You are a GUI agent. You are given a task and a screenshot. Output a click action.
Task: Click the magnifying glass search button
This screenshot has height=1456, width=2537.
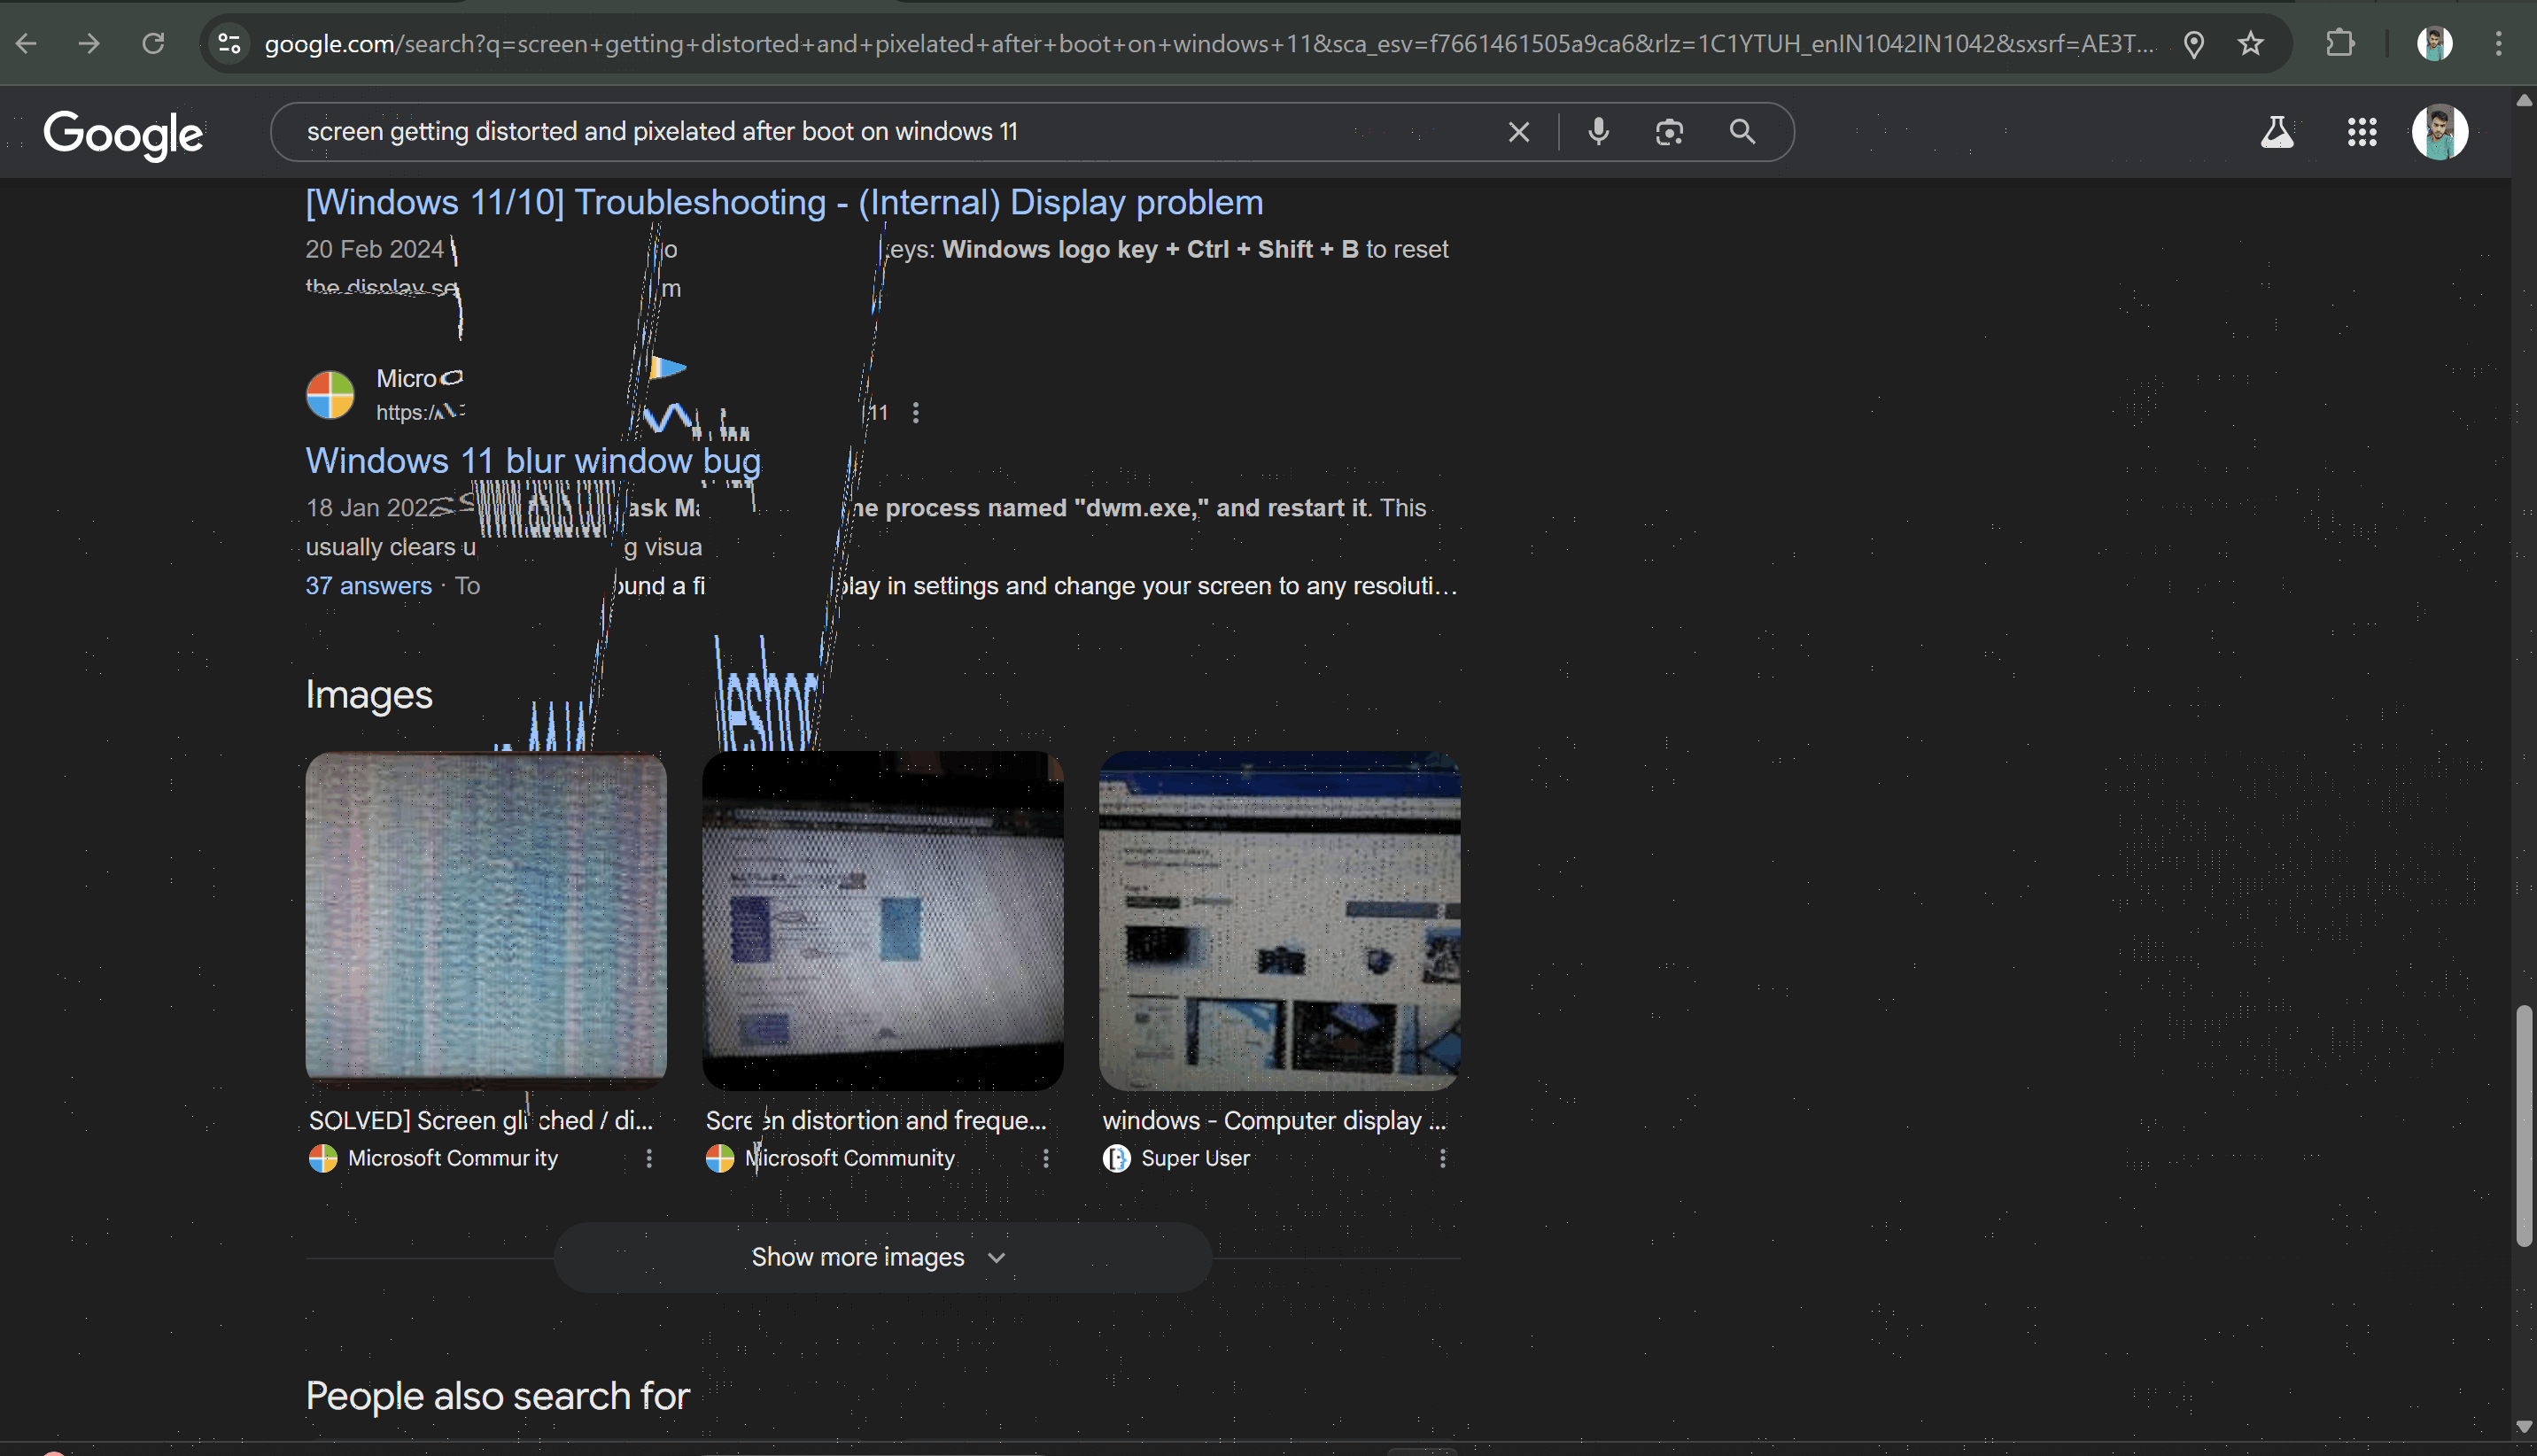click(1742, 131)
